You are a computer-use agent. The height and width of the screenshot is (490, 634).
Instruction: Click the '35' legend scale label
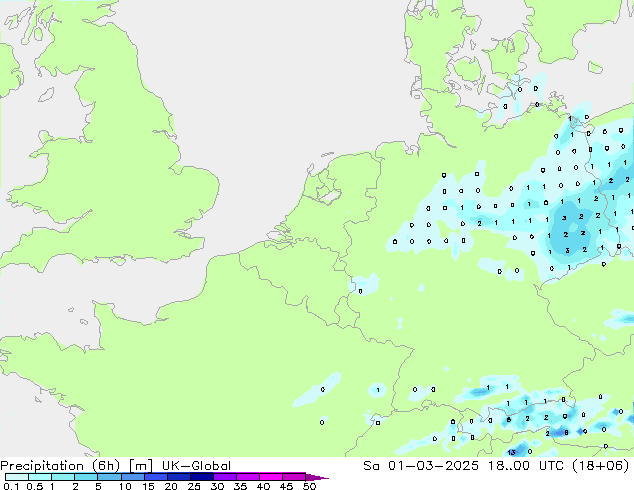(x=240, y=486)
